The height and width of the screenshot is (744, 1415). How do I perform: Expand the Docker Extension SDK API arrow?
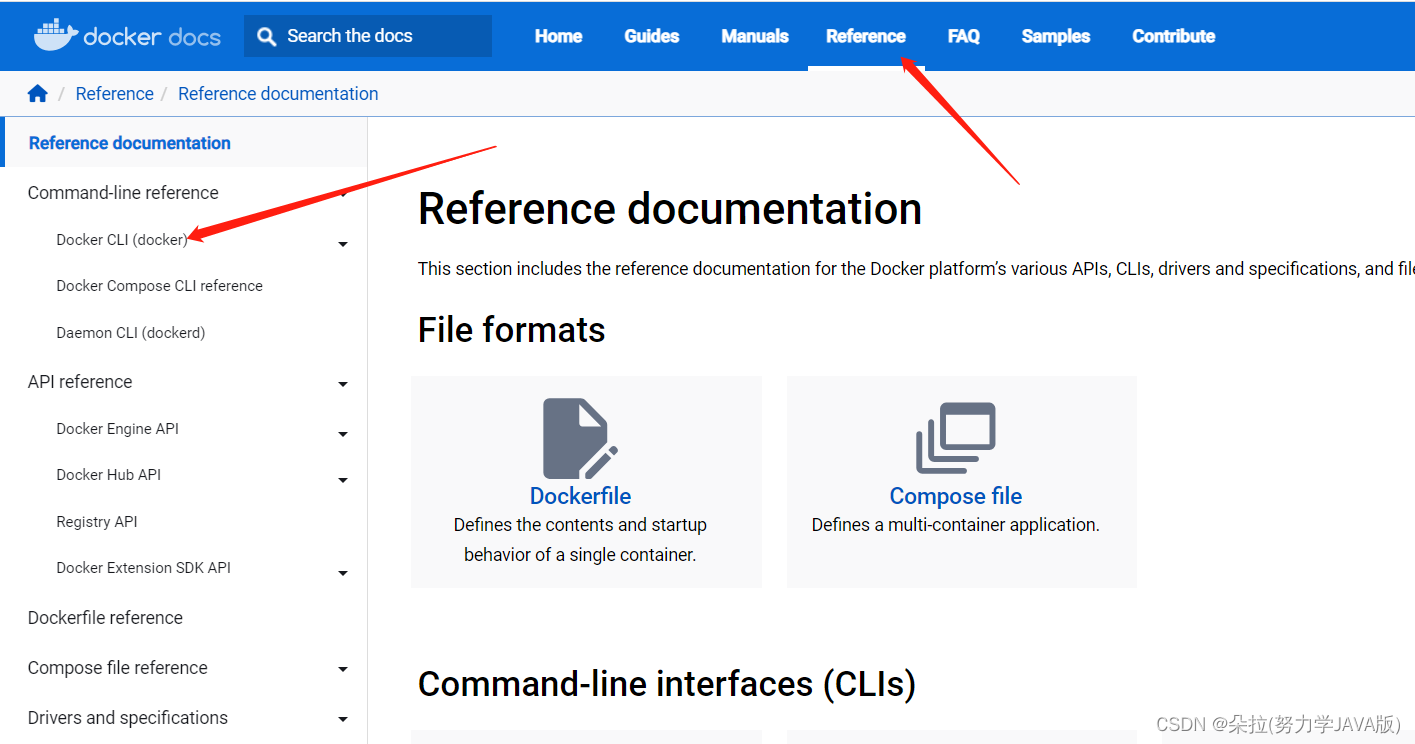click(x=343, y=573)
